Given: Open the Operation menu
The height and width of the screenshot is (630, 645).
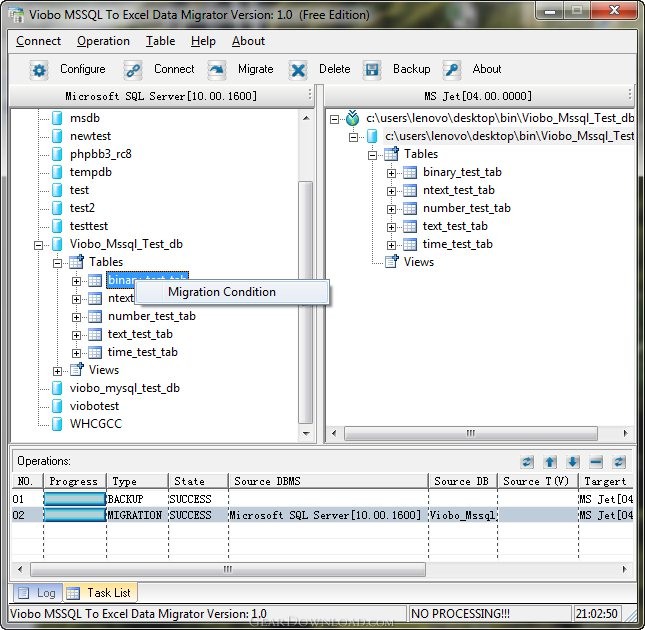Looking at the screenshot, I should 103,41.
